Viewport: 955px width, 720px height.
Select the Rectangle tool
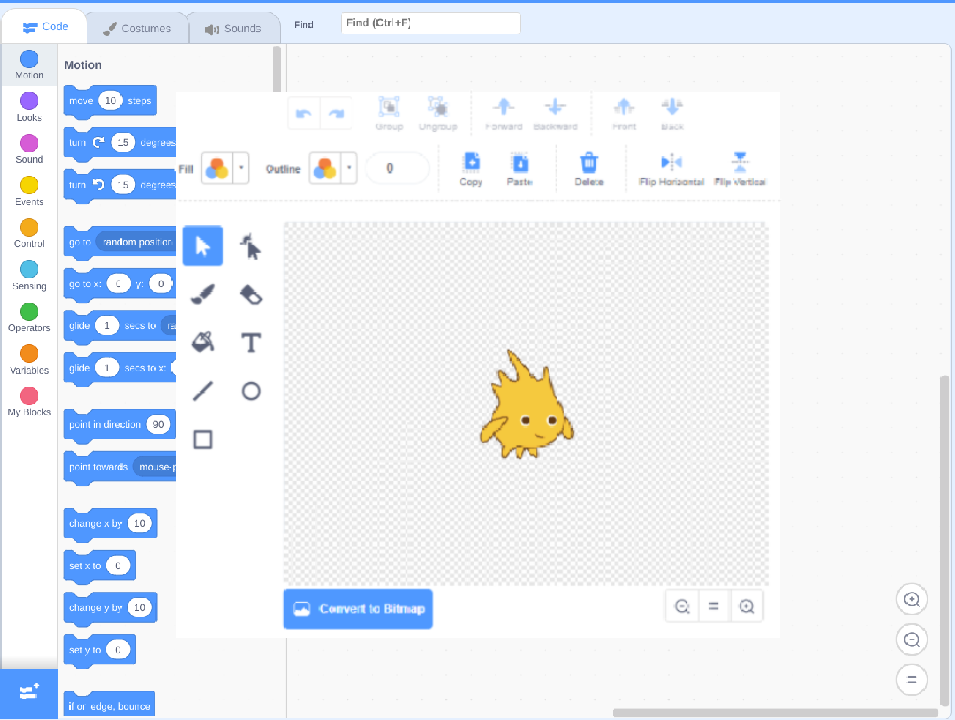(x=203, y=439)
